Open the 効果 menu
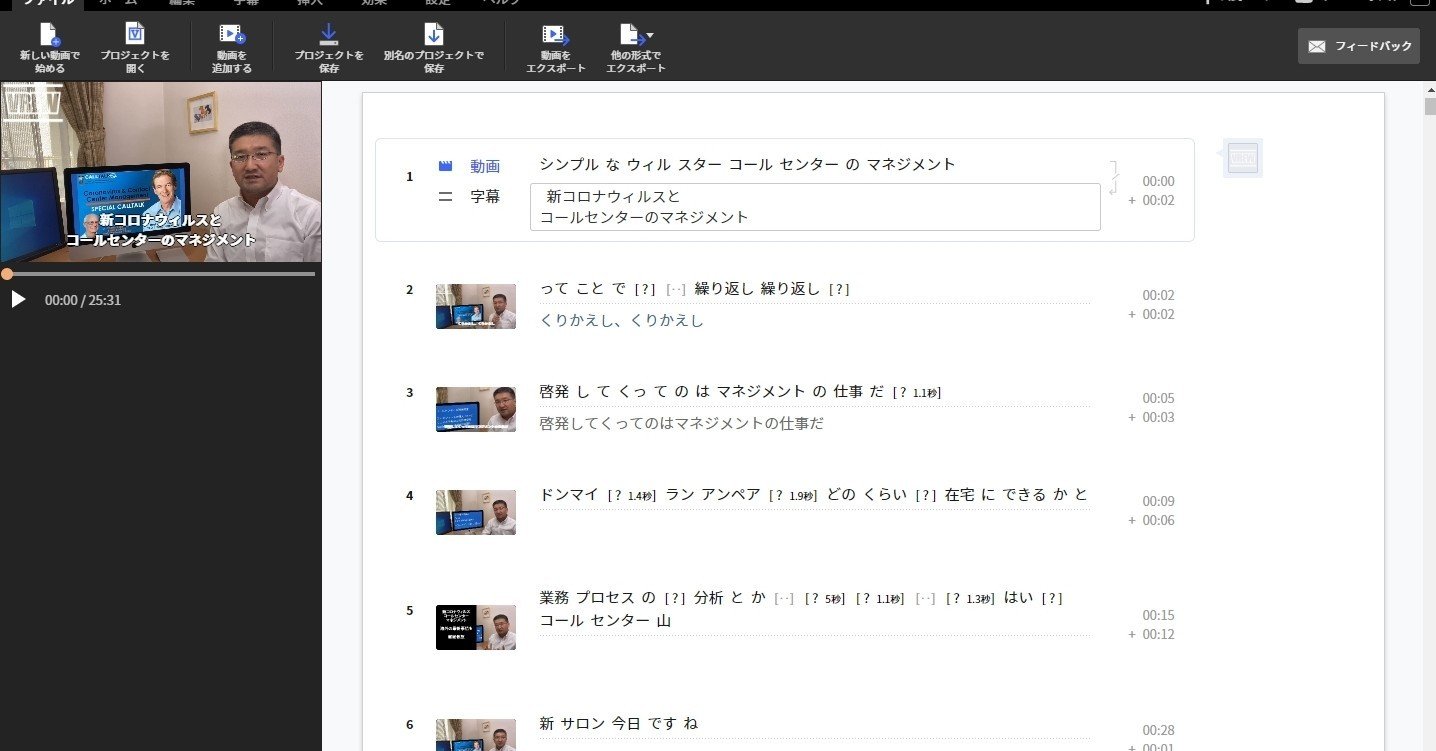This screenshot has width=1436, height=751. (x=373, y=4)
